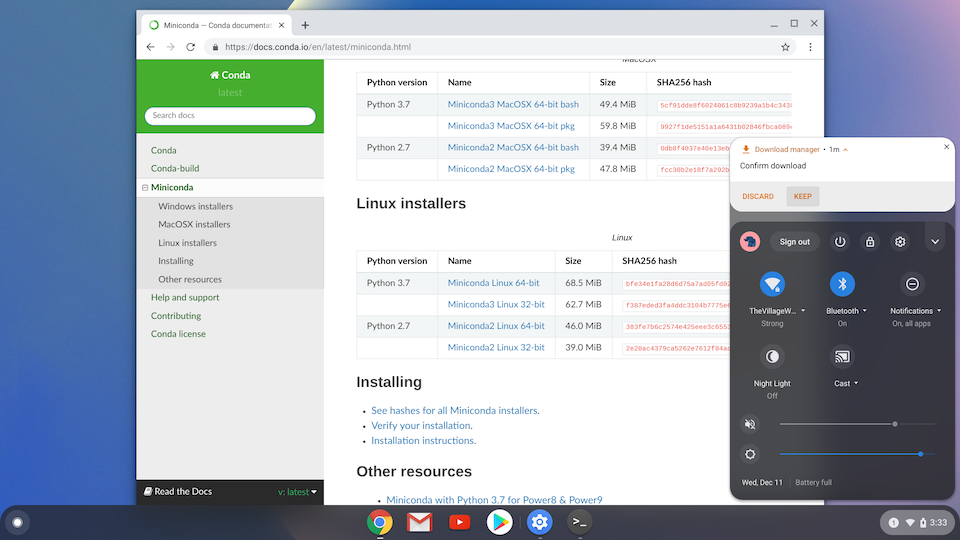
Task: Keep the download
Action: click(803, 197)
